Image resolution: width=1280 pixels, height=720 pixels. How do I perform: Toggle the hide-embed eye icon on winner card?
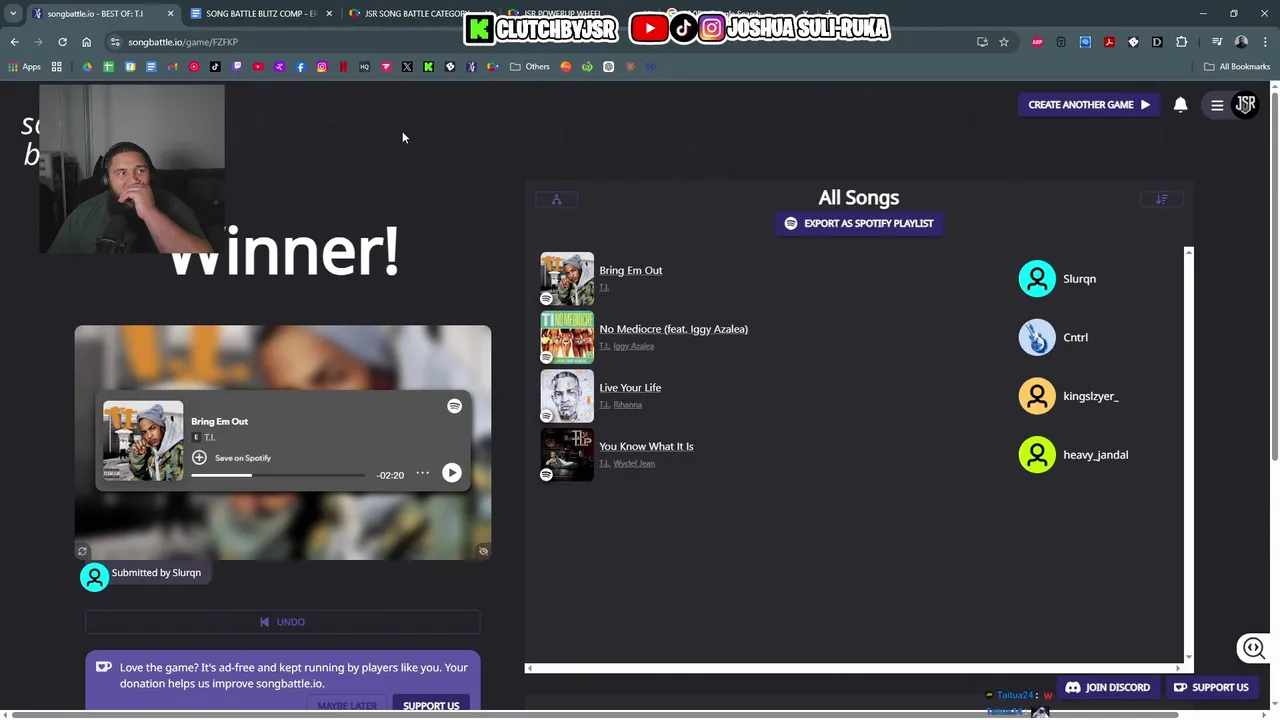click(x=483, y=551)
